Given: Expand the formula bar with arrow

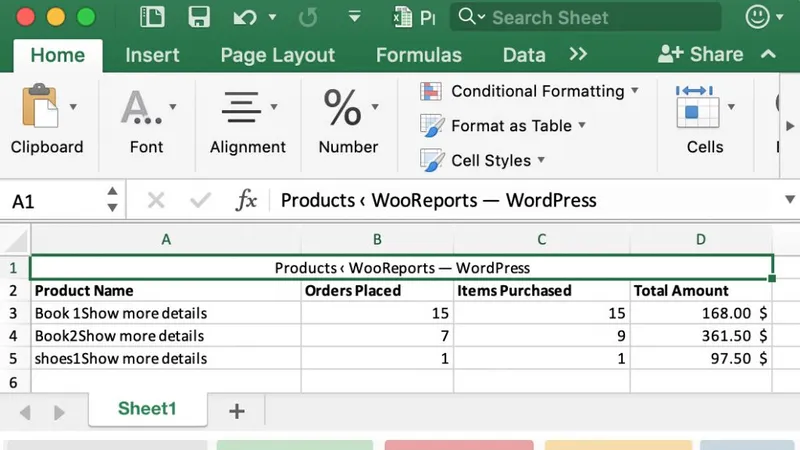Looking at the screenshot, I should [790, 199].
